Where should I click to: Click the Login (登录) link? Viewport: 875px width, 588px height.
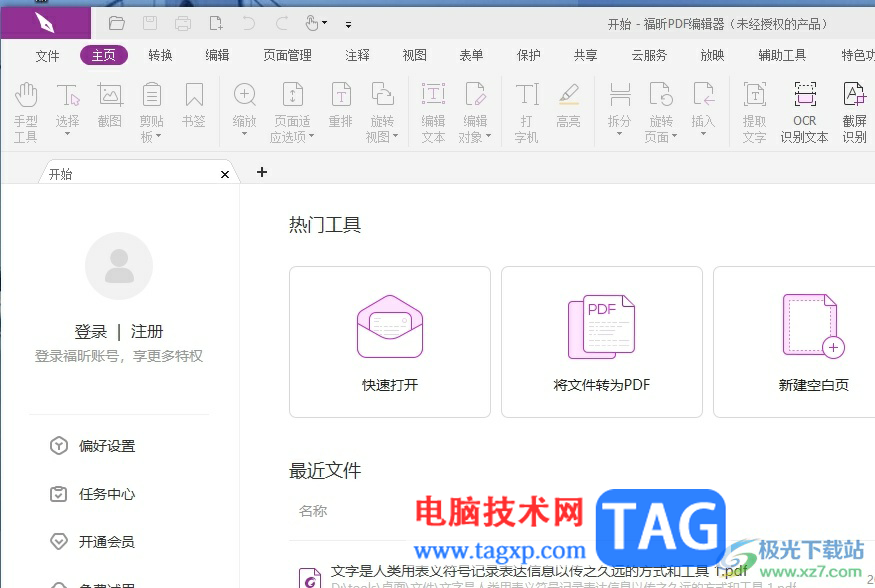click(90, 331)
